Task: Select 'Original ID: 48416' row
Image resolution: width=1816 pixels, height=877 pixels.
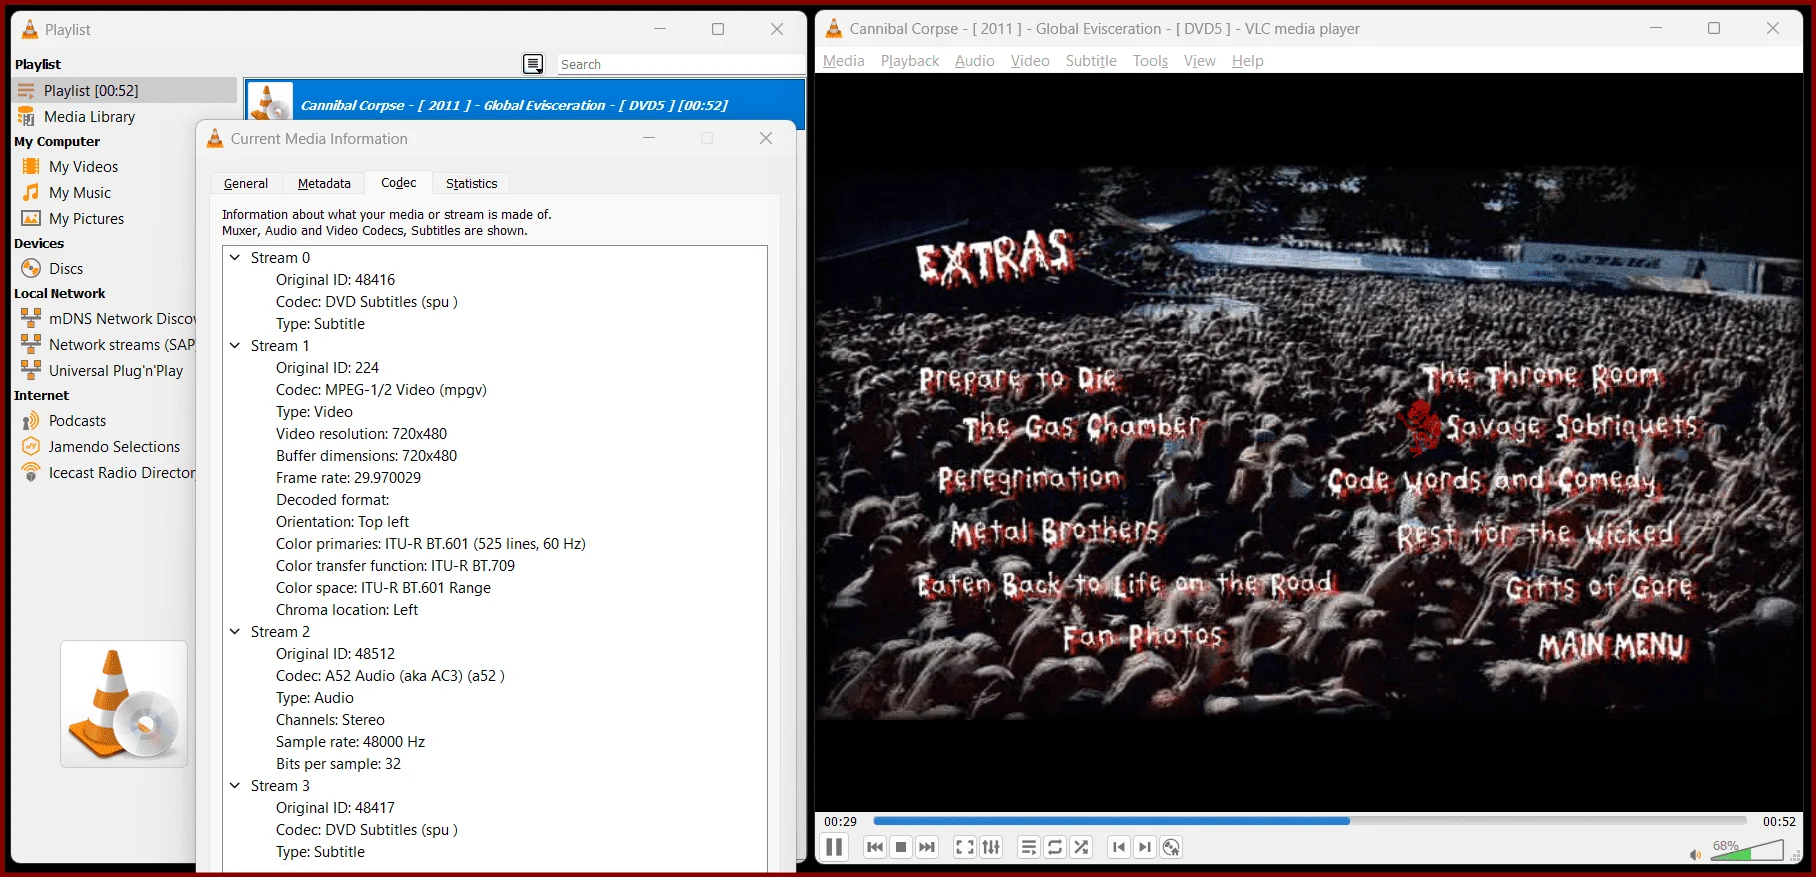Action: 335,279
